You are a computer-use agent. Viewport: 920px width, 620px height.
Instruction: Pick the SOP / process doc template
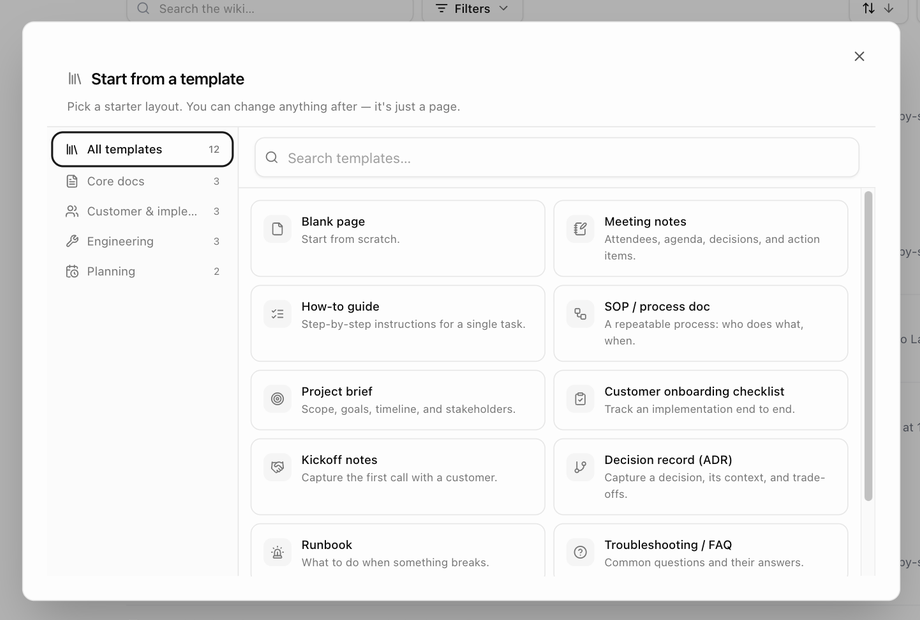701,323
